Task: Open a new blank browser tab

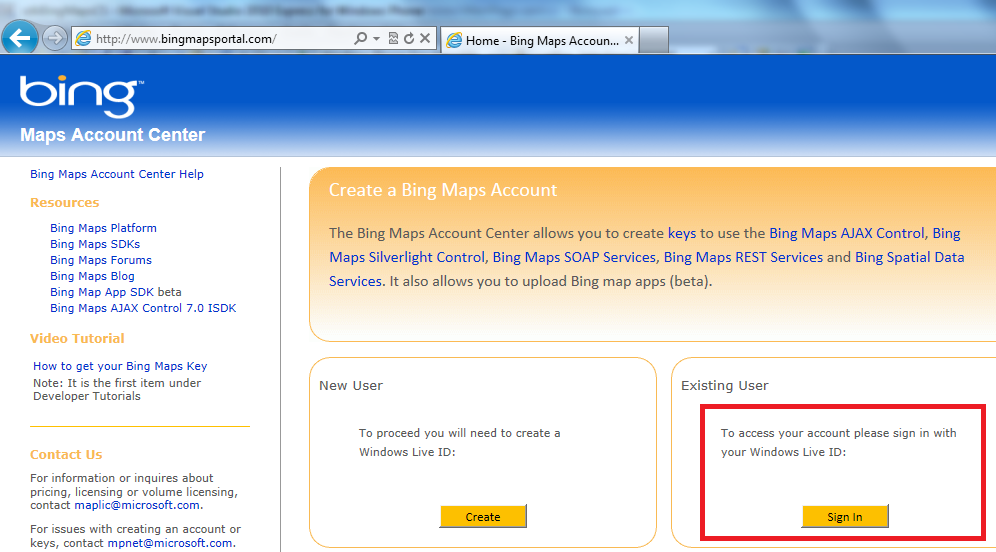Action: (653, 41)
